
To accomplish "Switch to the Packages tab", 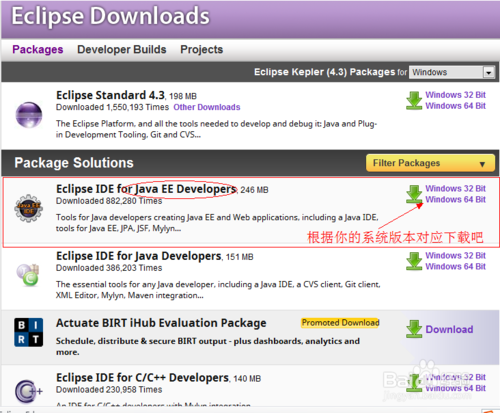I will point(38,49).
